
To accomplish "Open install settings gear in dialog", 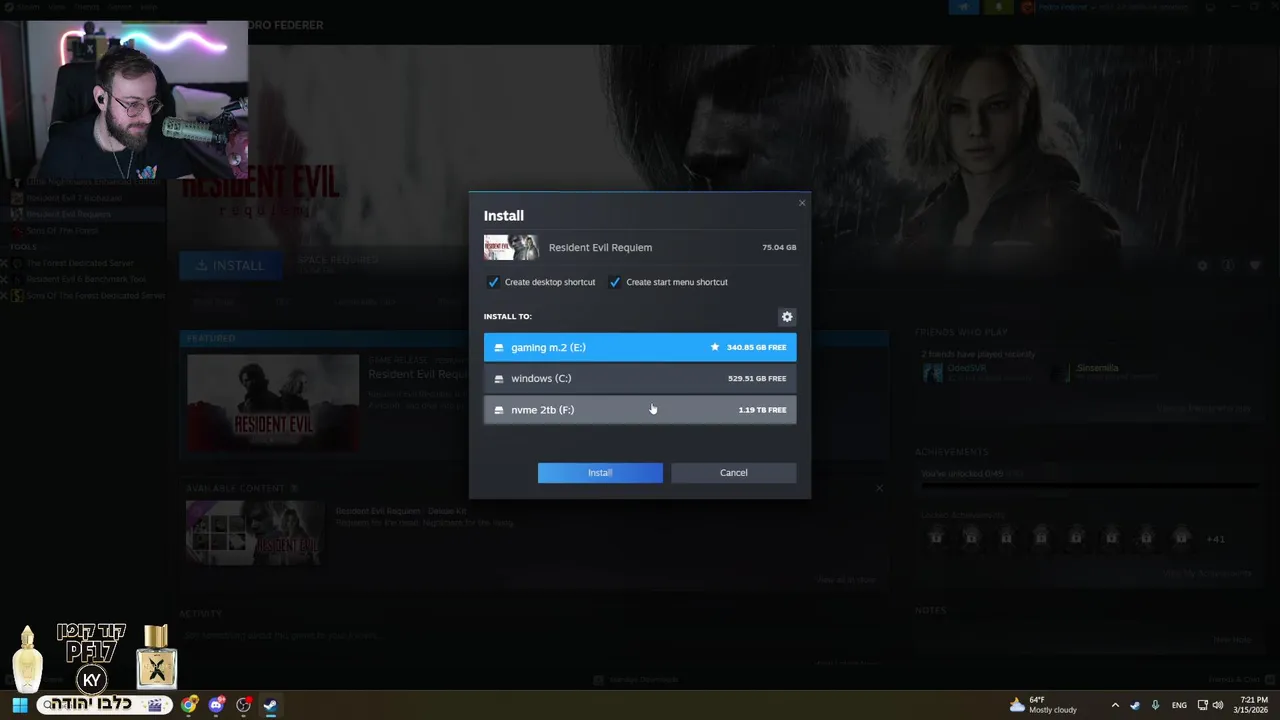I will tap(787, 317).
